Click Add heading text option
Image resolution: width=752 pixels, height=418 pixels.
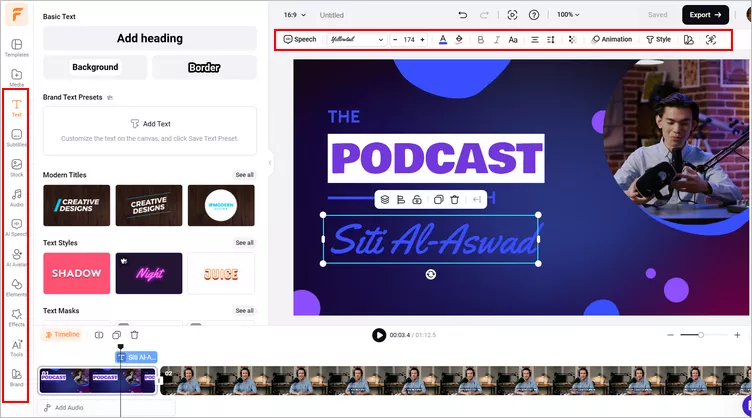tap(150, 38)
